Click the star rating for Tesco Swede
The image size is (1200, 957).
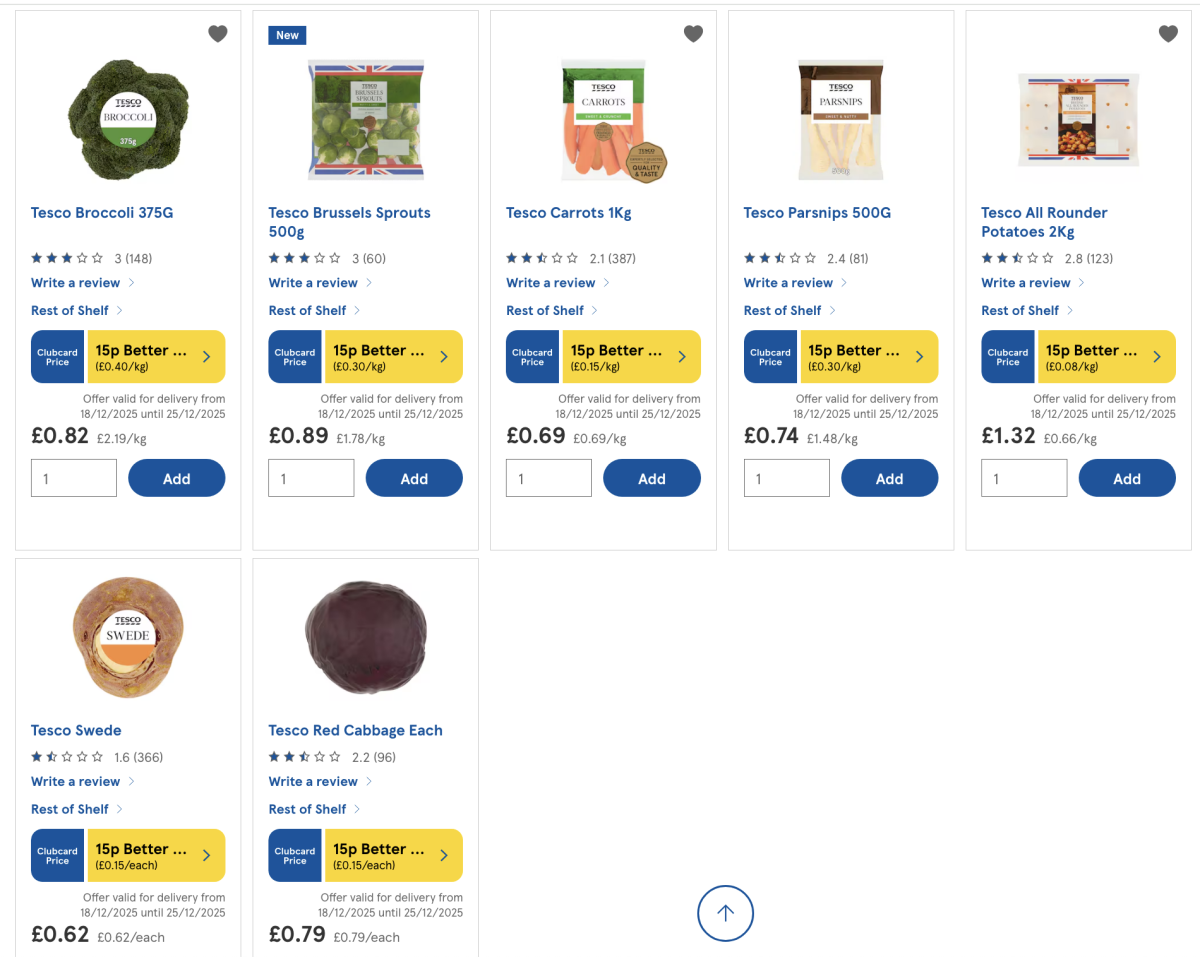tap(64, 756)
